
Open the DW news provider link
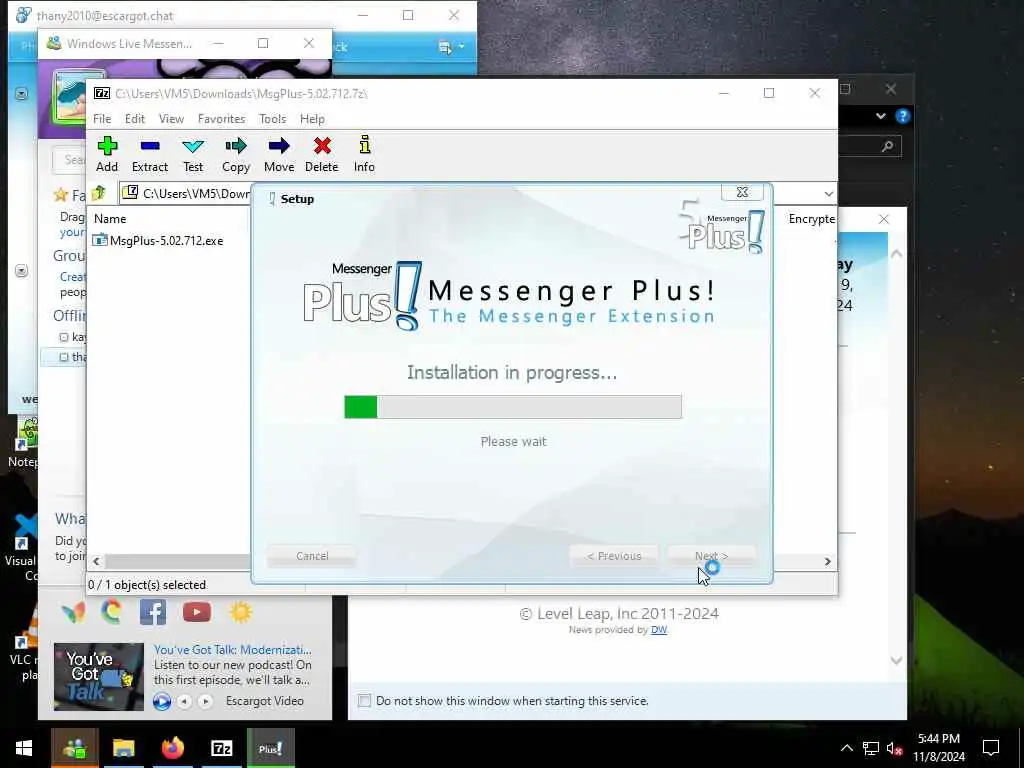[x=659, y=630]
